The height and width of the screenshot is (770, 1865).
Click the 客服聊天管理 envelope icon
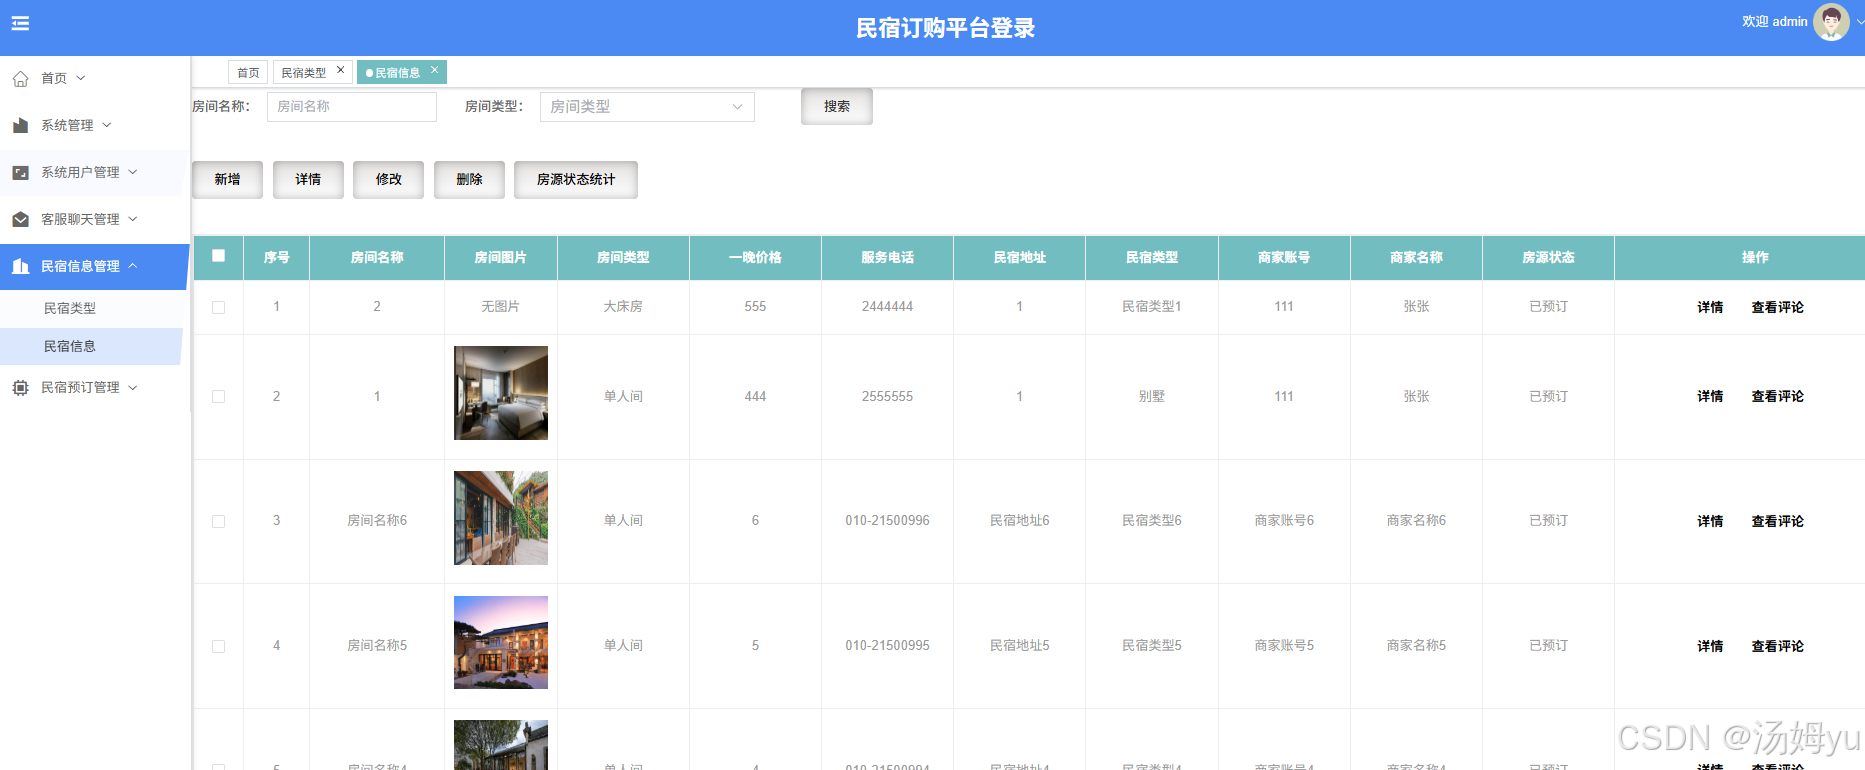coord(20,219)
